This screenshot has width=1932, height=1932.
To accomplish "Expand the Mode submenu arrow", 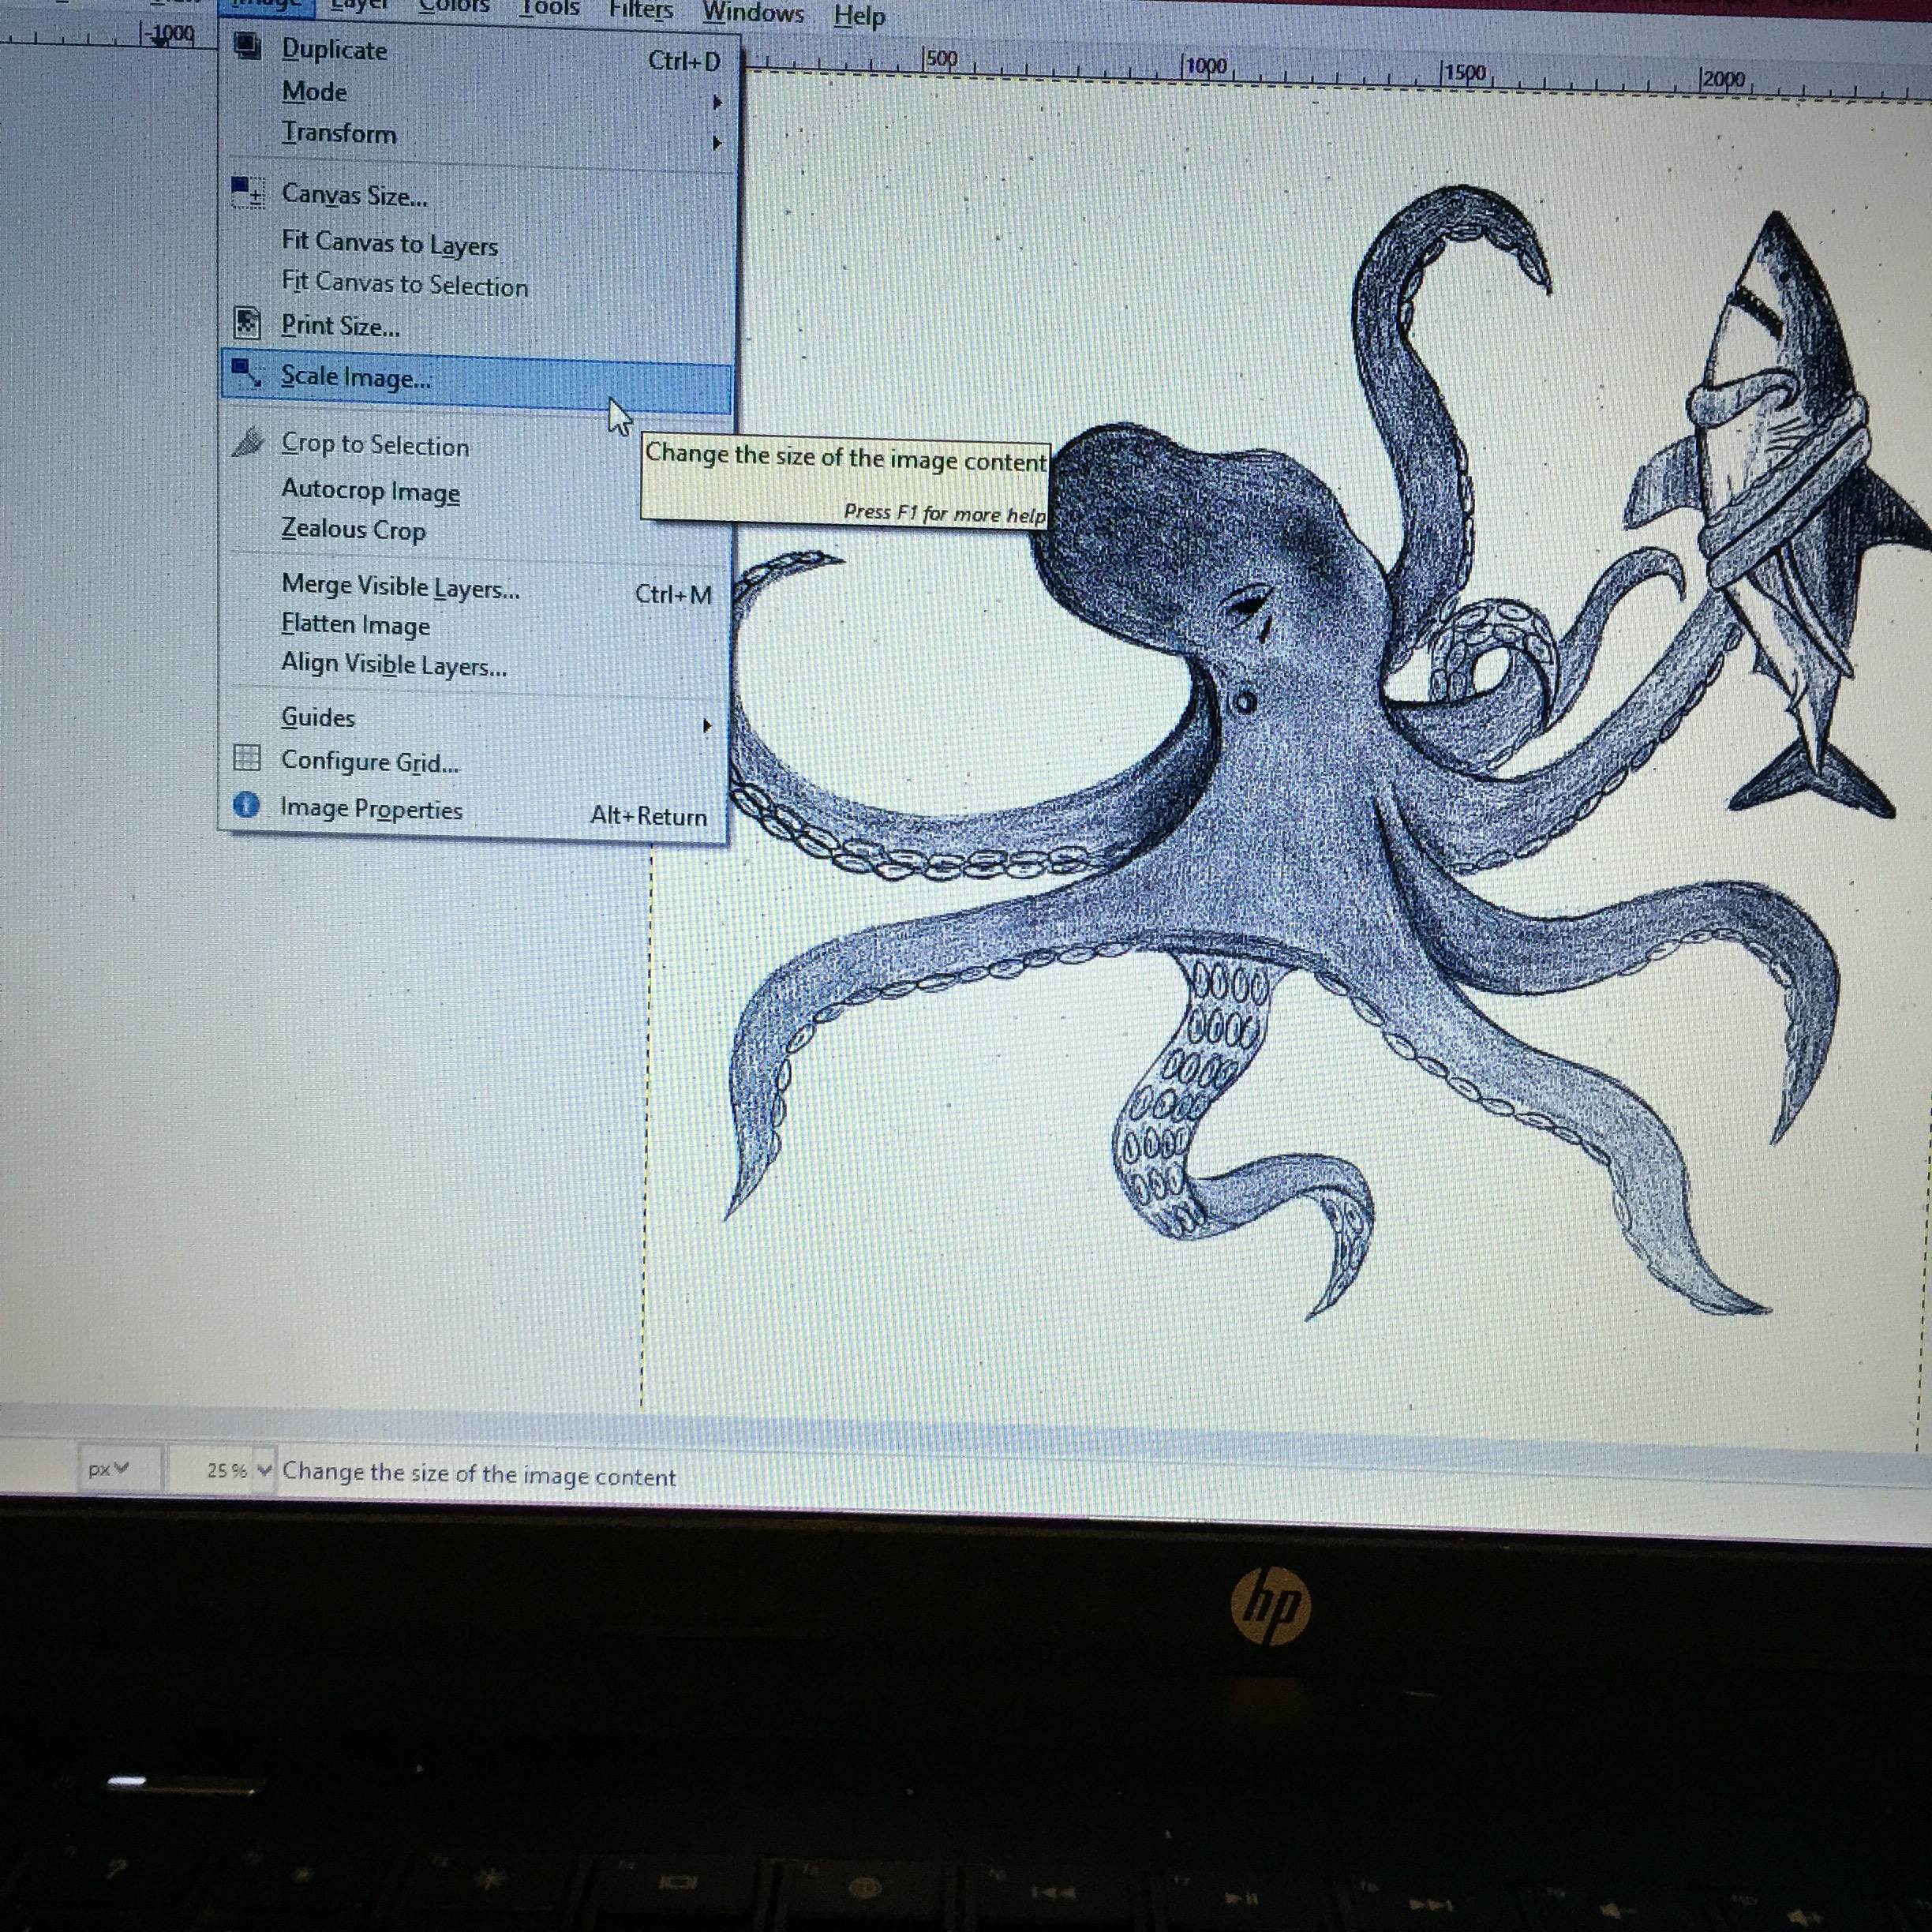I will (x=716, y=102).
